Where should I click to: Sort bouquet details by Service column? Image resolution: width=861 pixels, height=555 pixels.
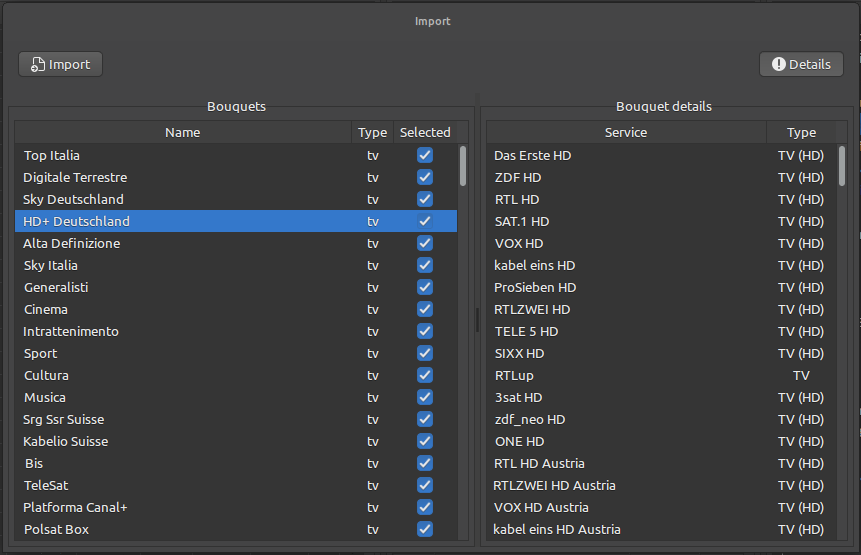pos(625,132)
